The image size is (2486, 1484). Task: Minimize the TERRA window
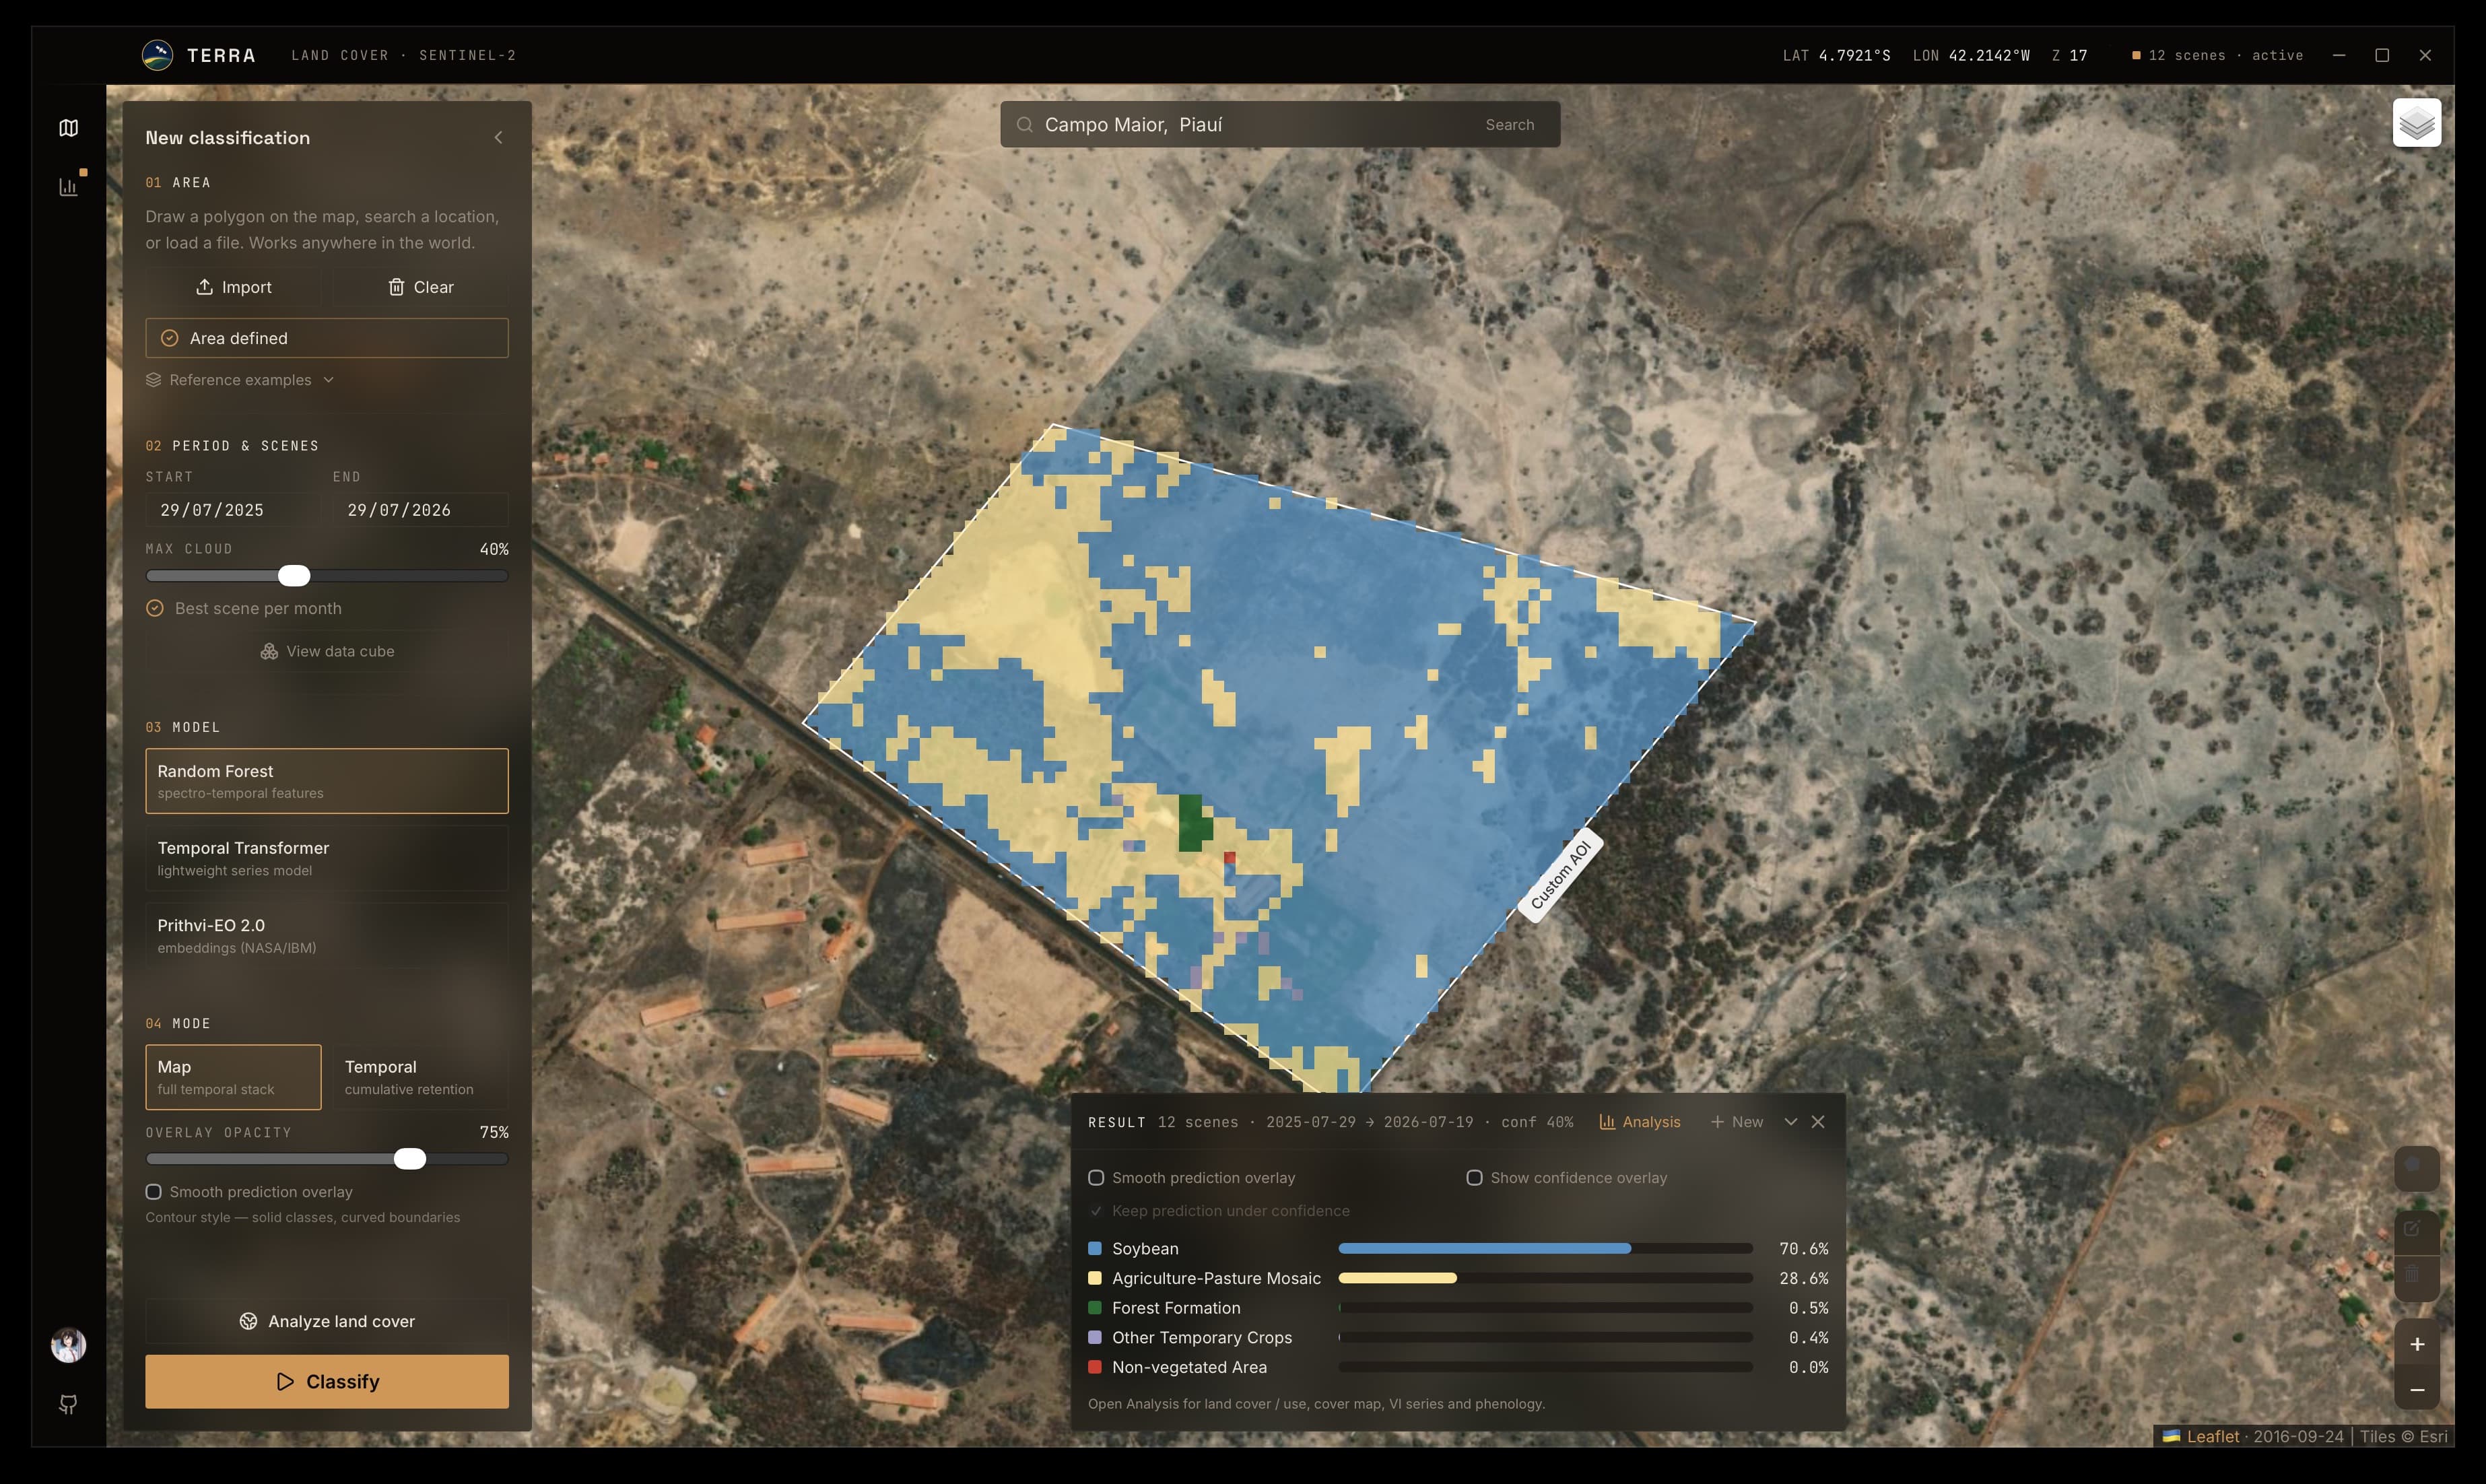point(2339,55)
